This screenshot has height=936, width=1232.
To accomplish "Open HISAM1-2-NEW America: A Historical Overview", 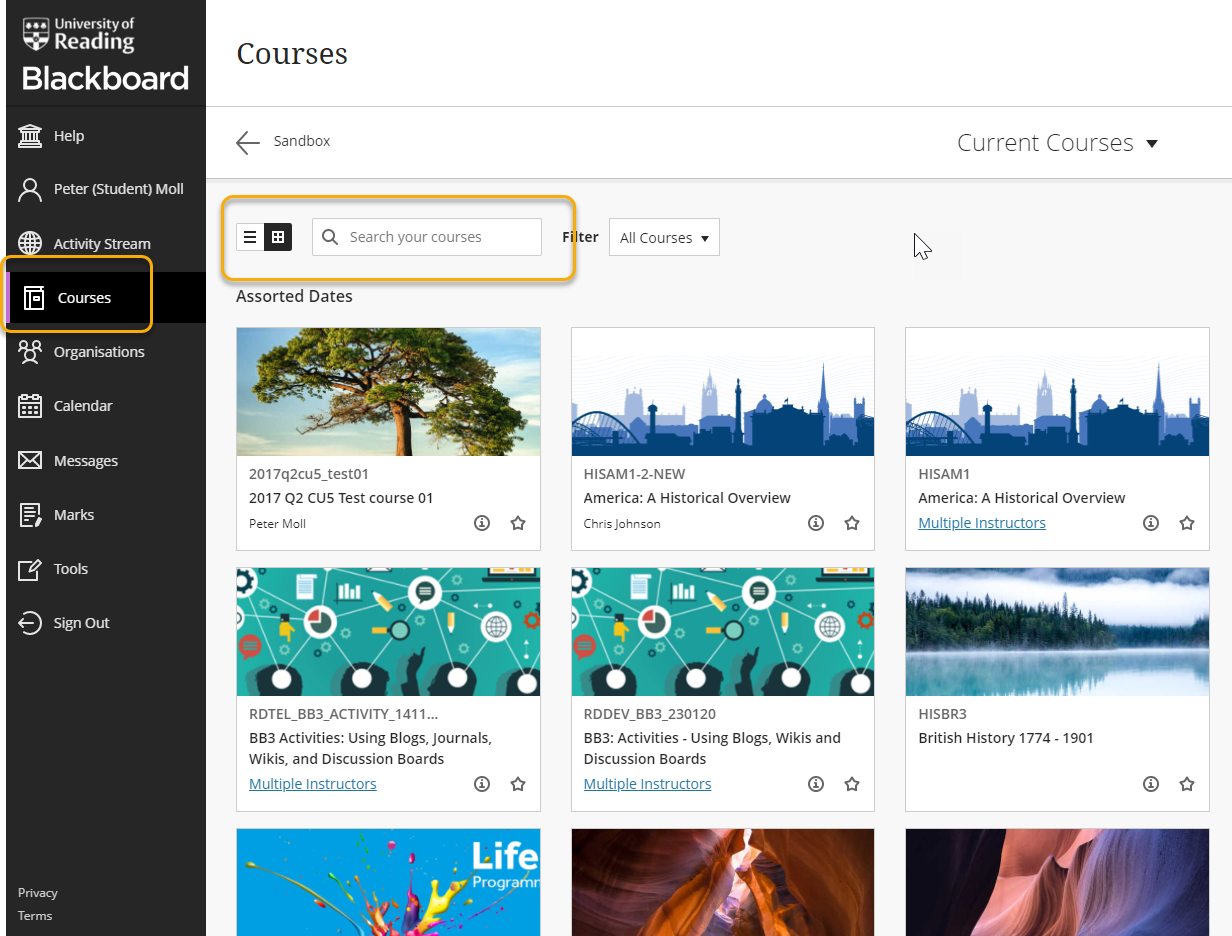I will 687,498.
